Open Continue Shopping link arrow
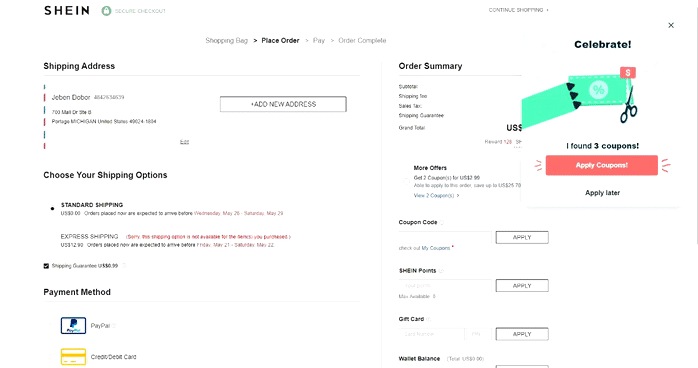Viewport: 698px width, 368px height. (x=548, y=10)
